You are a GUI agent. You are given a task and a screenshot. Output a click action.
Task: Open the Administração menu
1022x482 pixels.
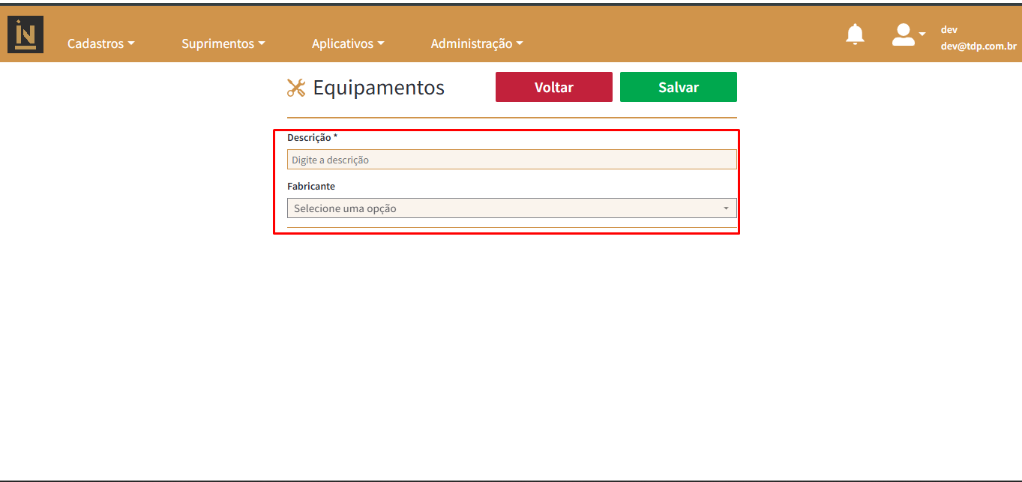tap(477, 44)
